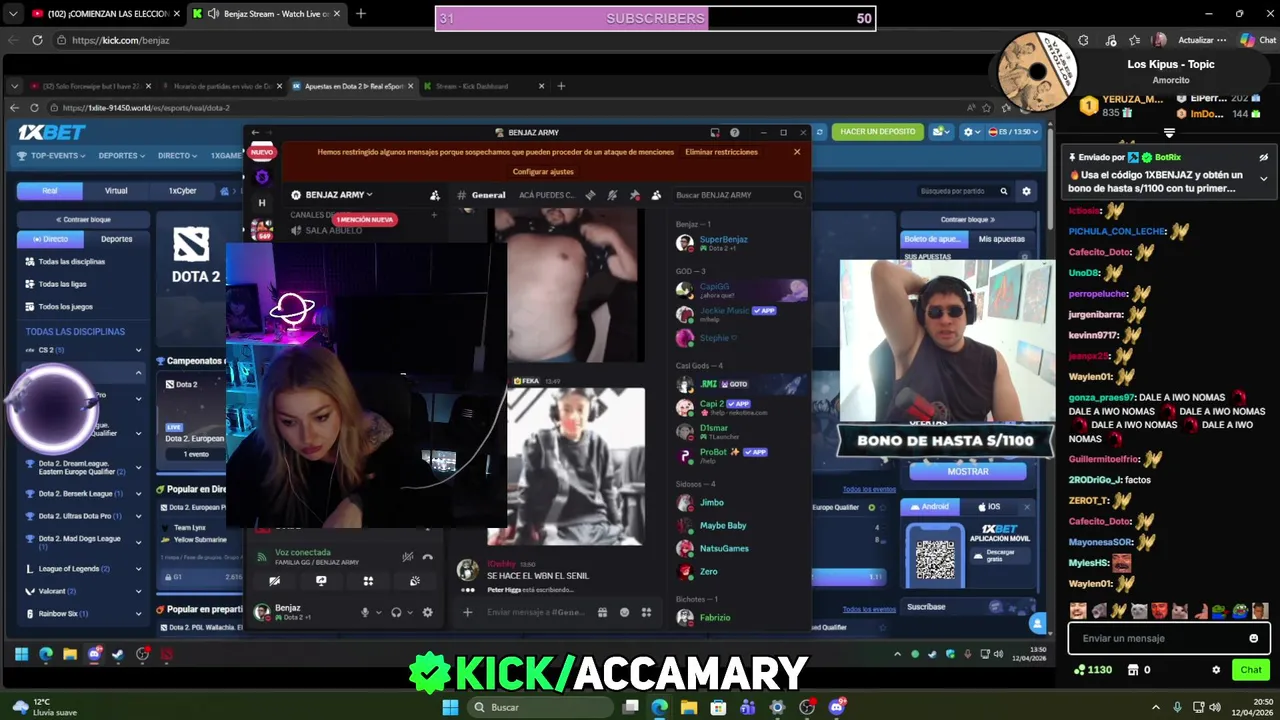Select the Real tab on 1xBet
1280x720 pixels.
click(50, 190)
